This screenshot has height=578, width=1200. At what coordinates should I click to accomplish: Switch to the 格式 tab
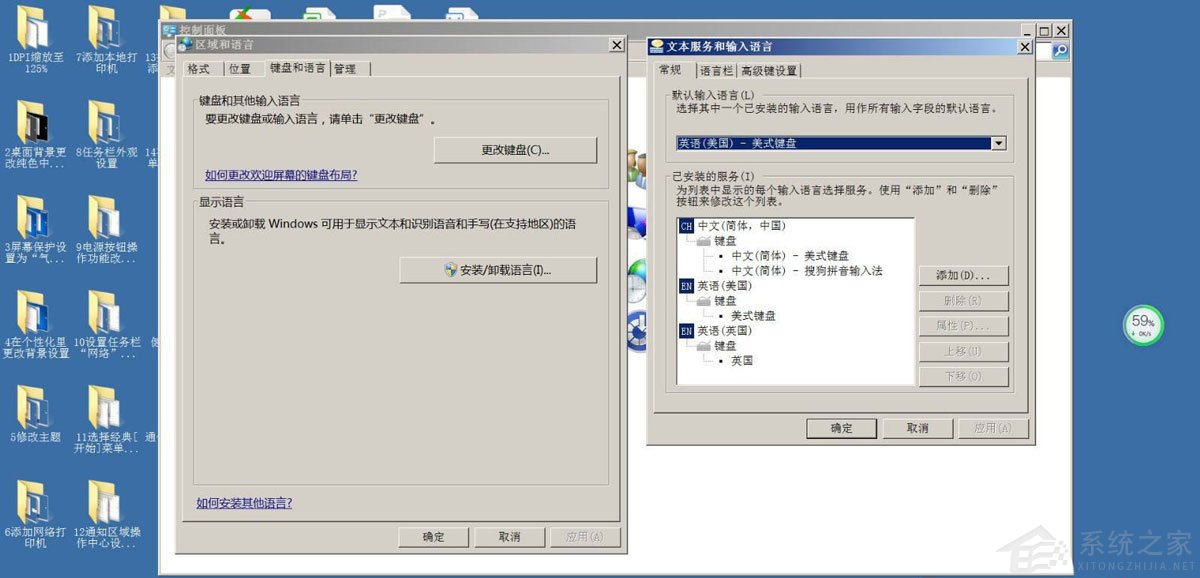[x=200, y=68]
